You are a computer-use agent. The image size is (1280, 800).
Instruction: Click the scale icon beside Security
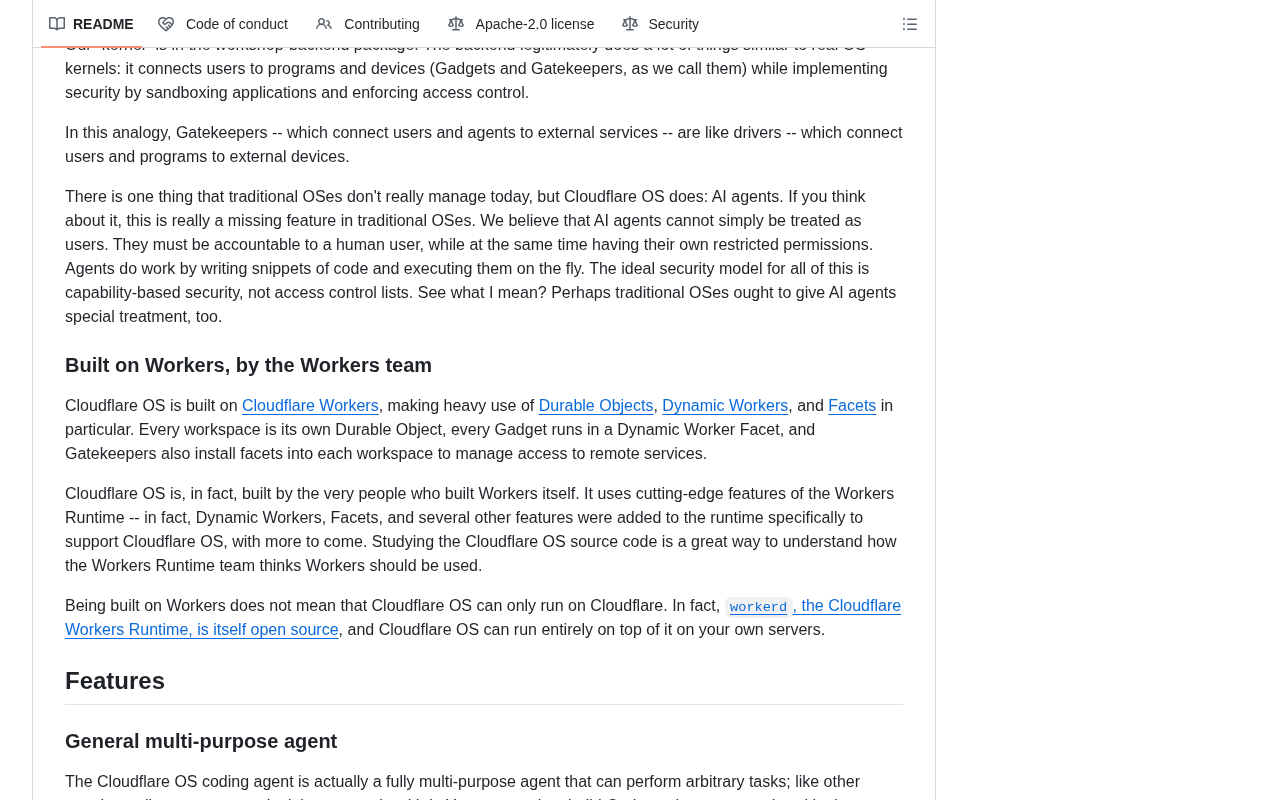click(630, 24)
